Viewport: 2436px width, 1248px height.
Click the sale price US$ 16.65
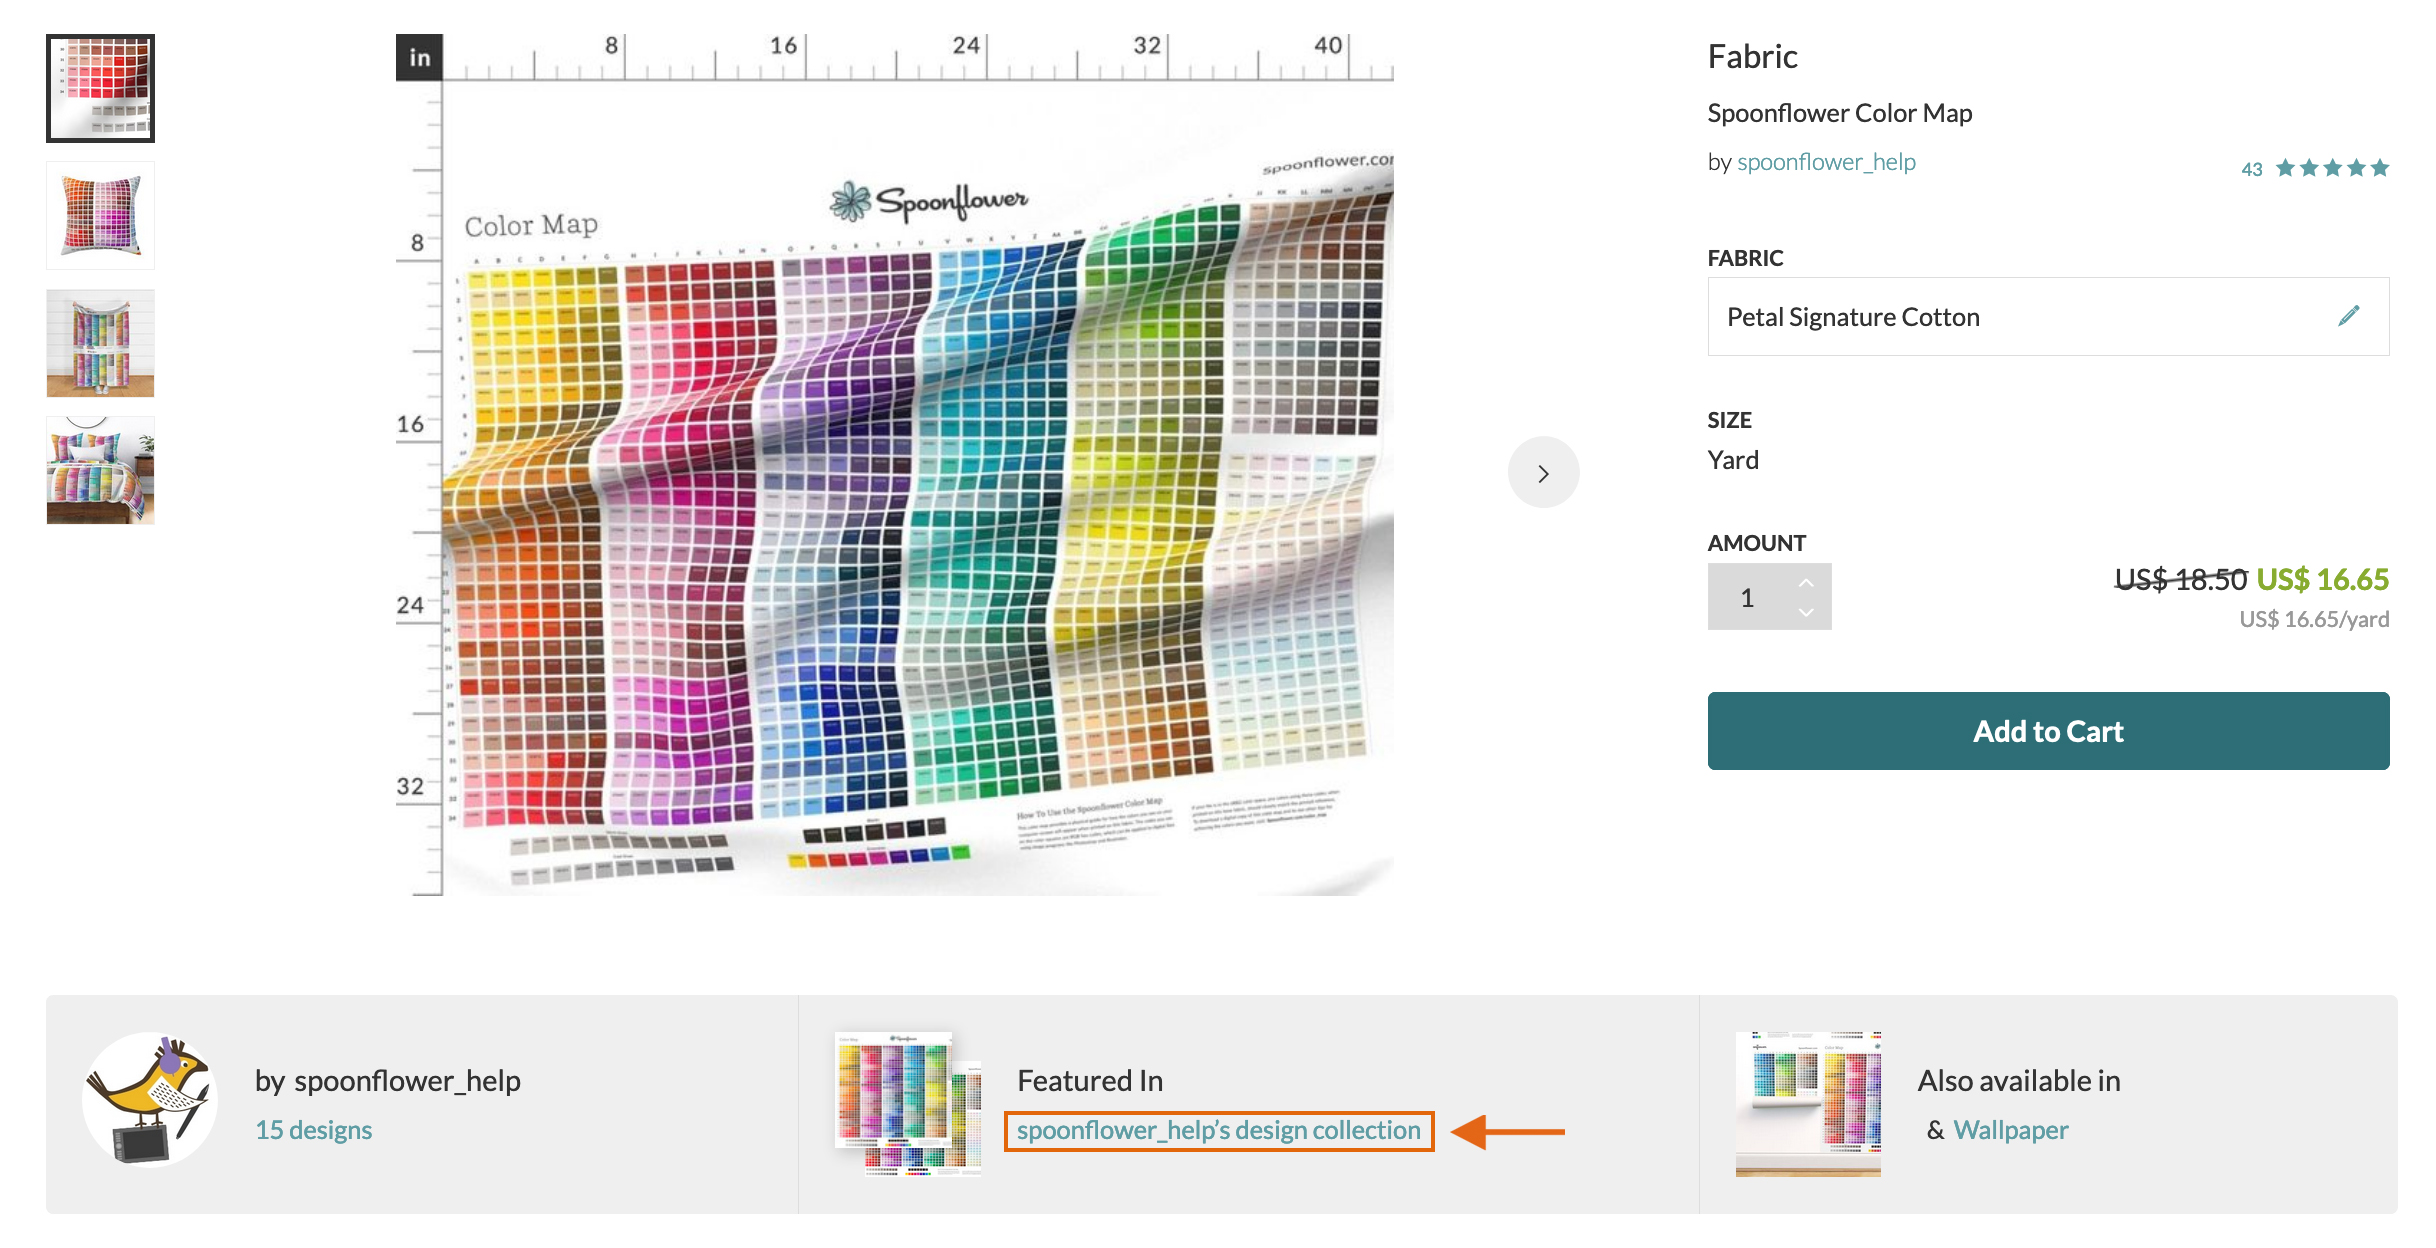[2322, 579]
